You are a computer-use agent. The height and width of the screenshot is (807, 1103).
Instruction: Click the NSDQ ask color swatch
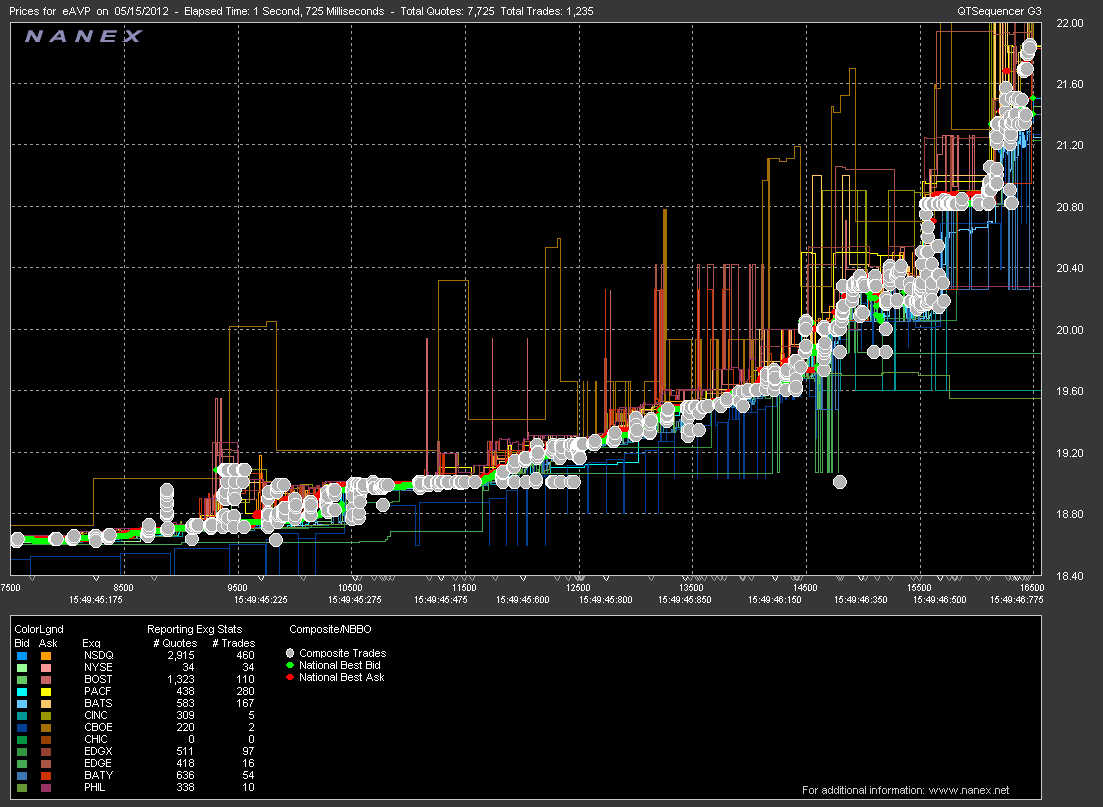(46, 656)
